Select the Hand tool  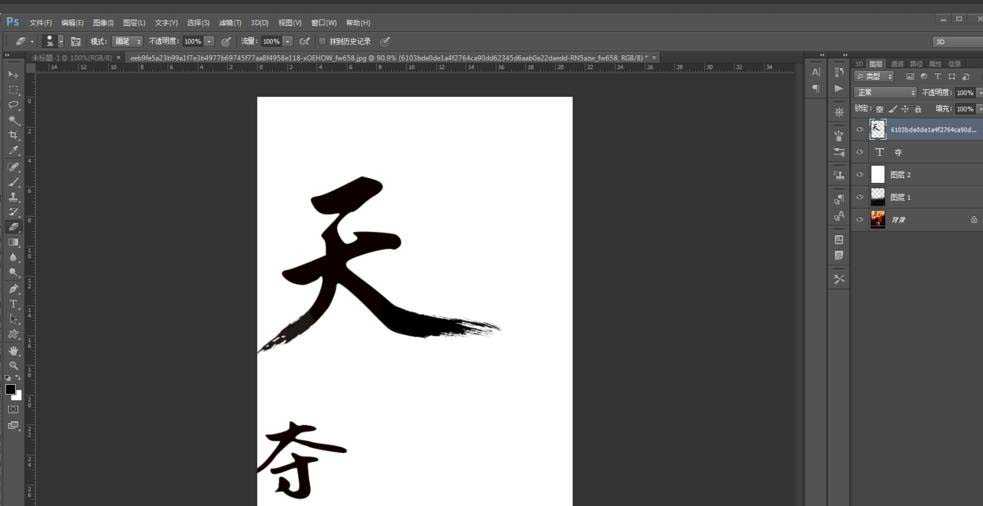[13, 351]
